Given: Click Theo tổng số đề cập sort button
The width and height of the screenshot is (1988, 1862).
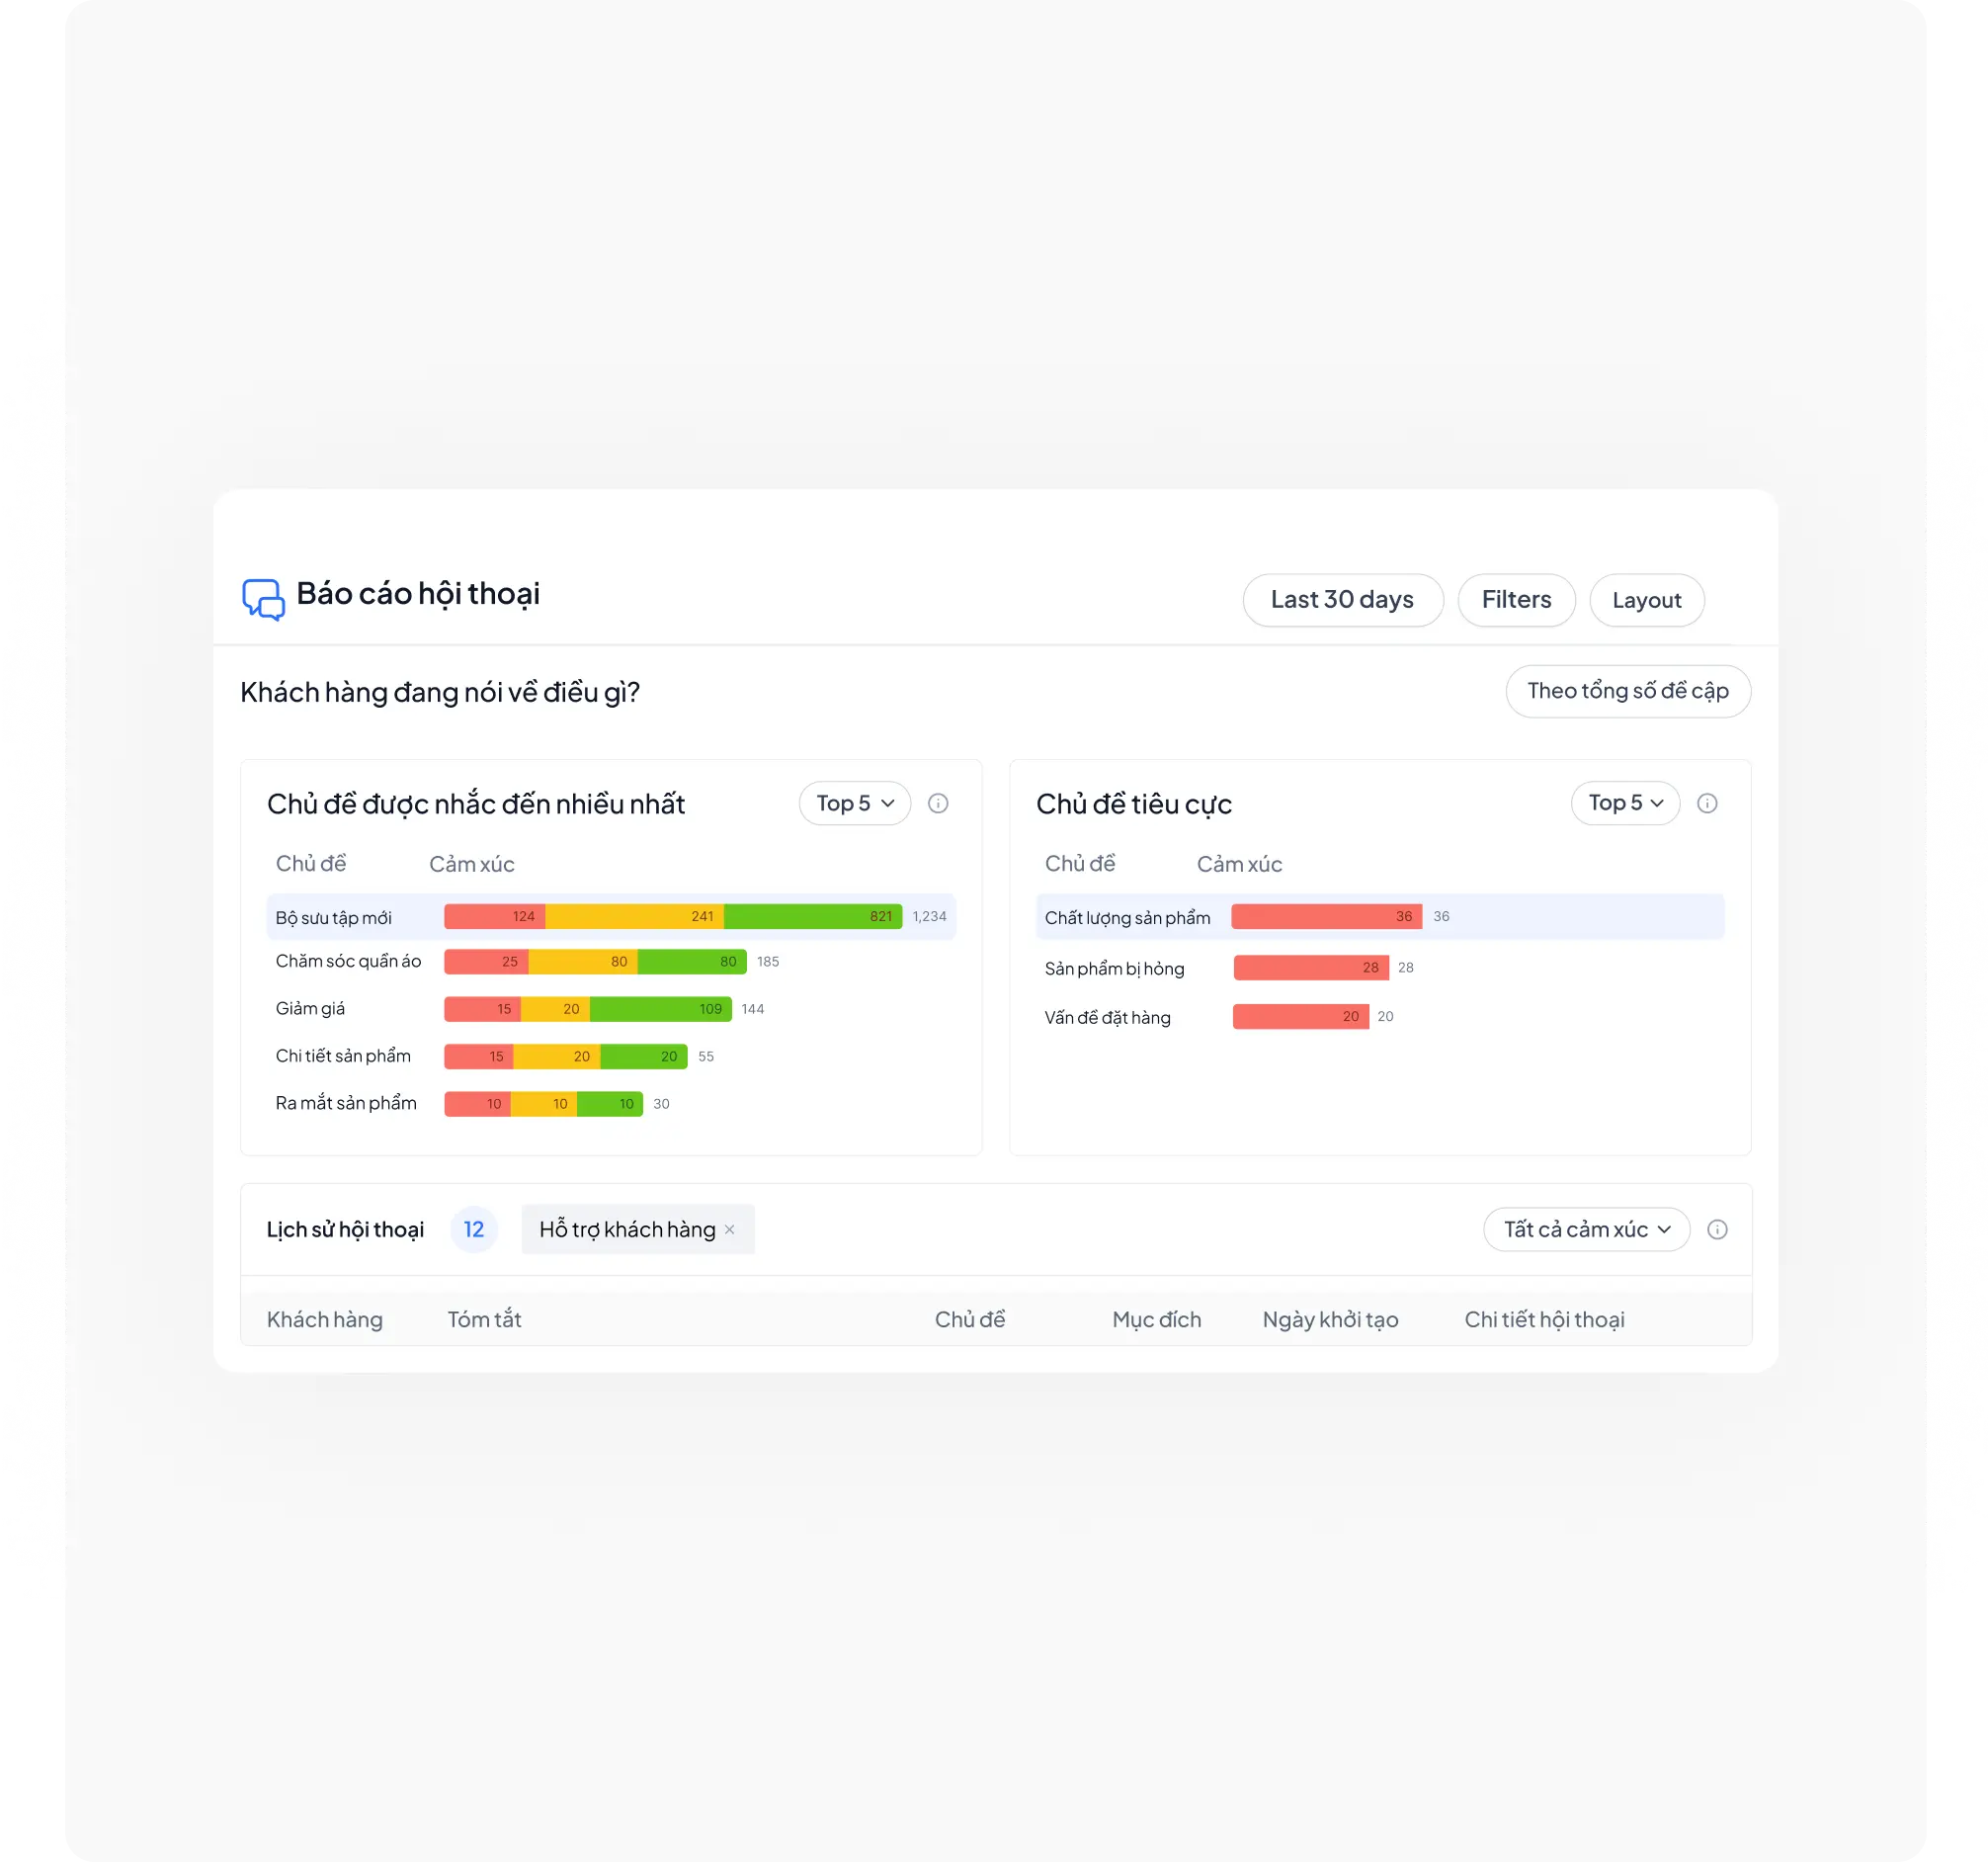Looking at the screenshot, I should [1627, 691].
